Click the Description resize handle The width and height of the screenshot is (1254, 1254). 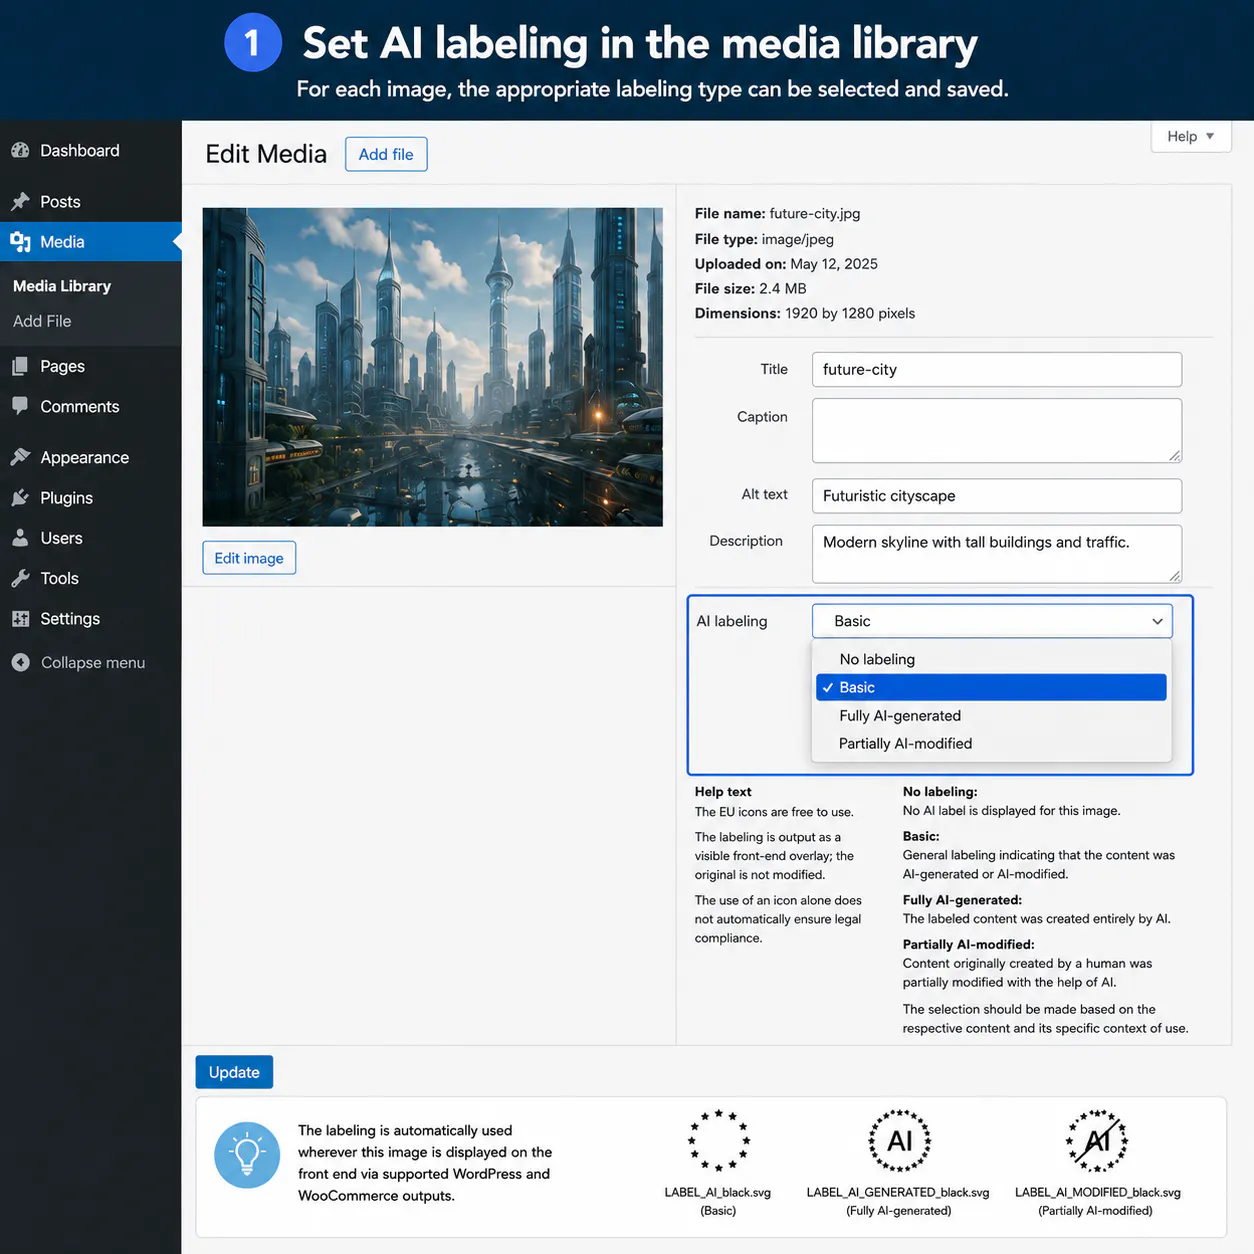click(1175, 576)
